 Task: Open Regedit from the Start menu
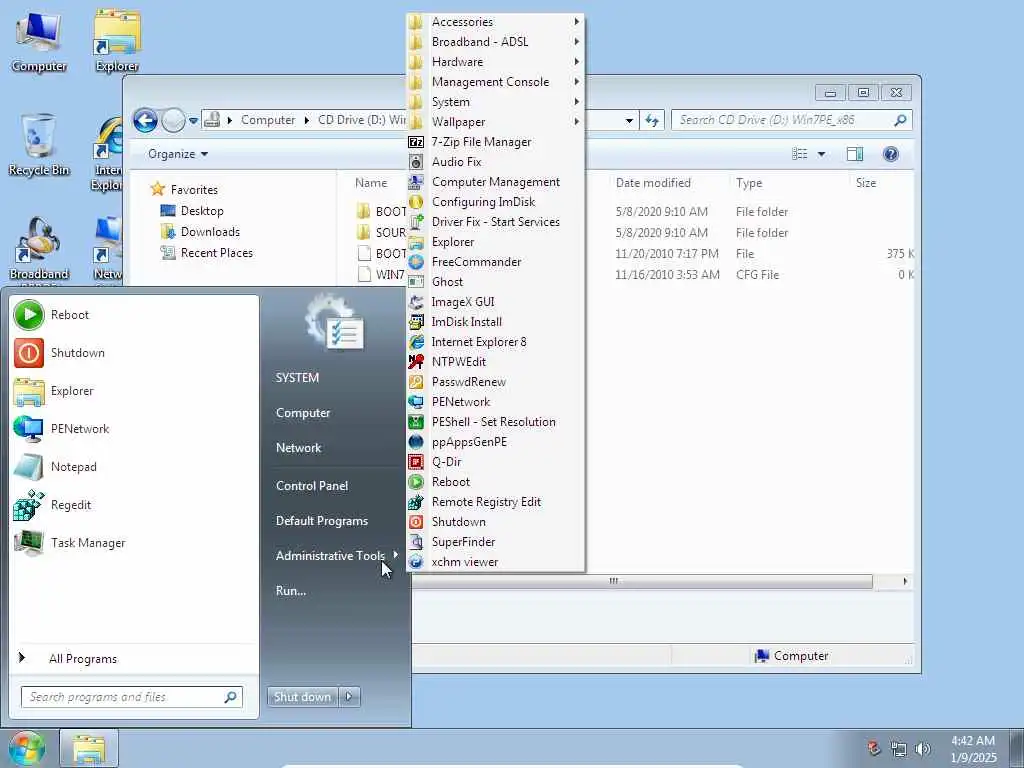point(135,505)
